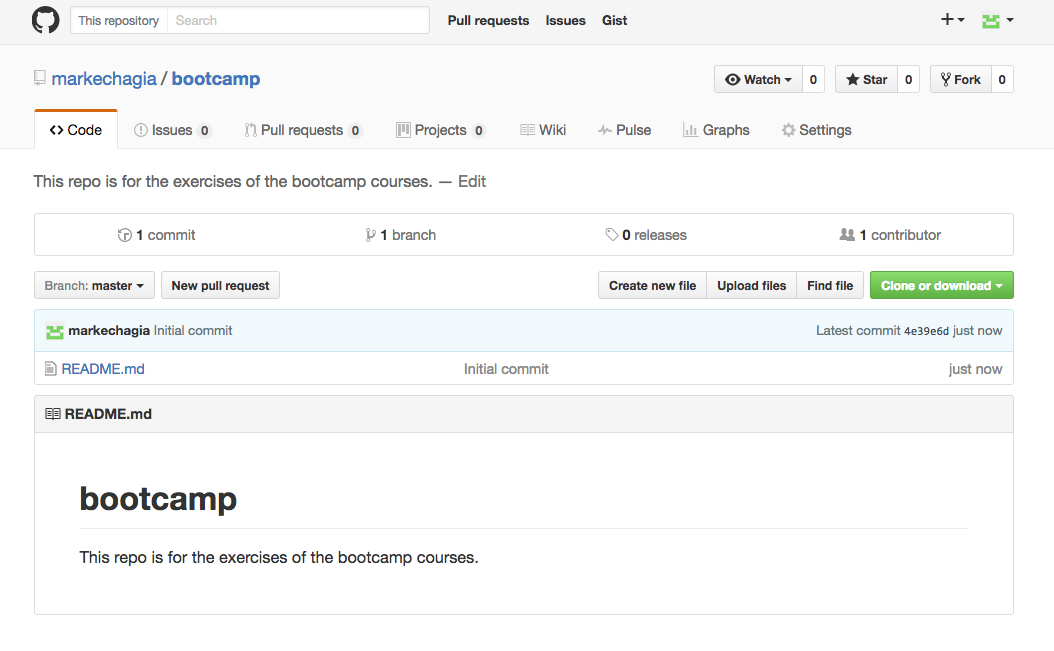The width and height of the screenshot is (1054, 651).
Task: Open Initial commit message in latest commit bar
Action: point(193,330)
